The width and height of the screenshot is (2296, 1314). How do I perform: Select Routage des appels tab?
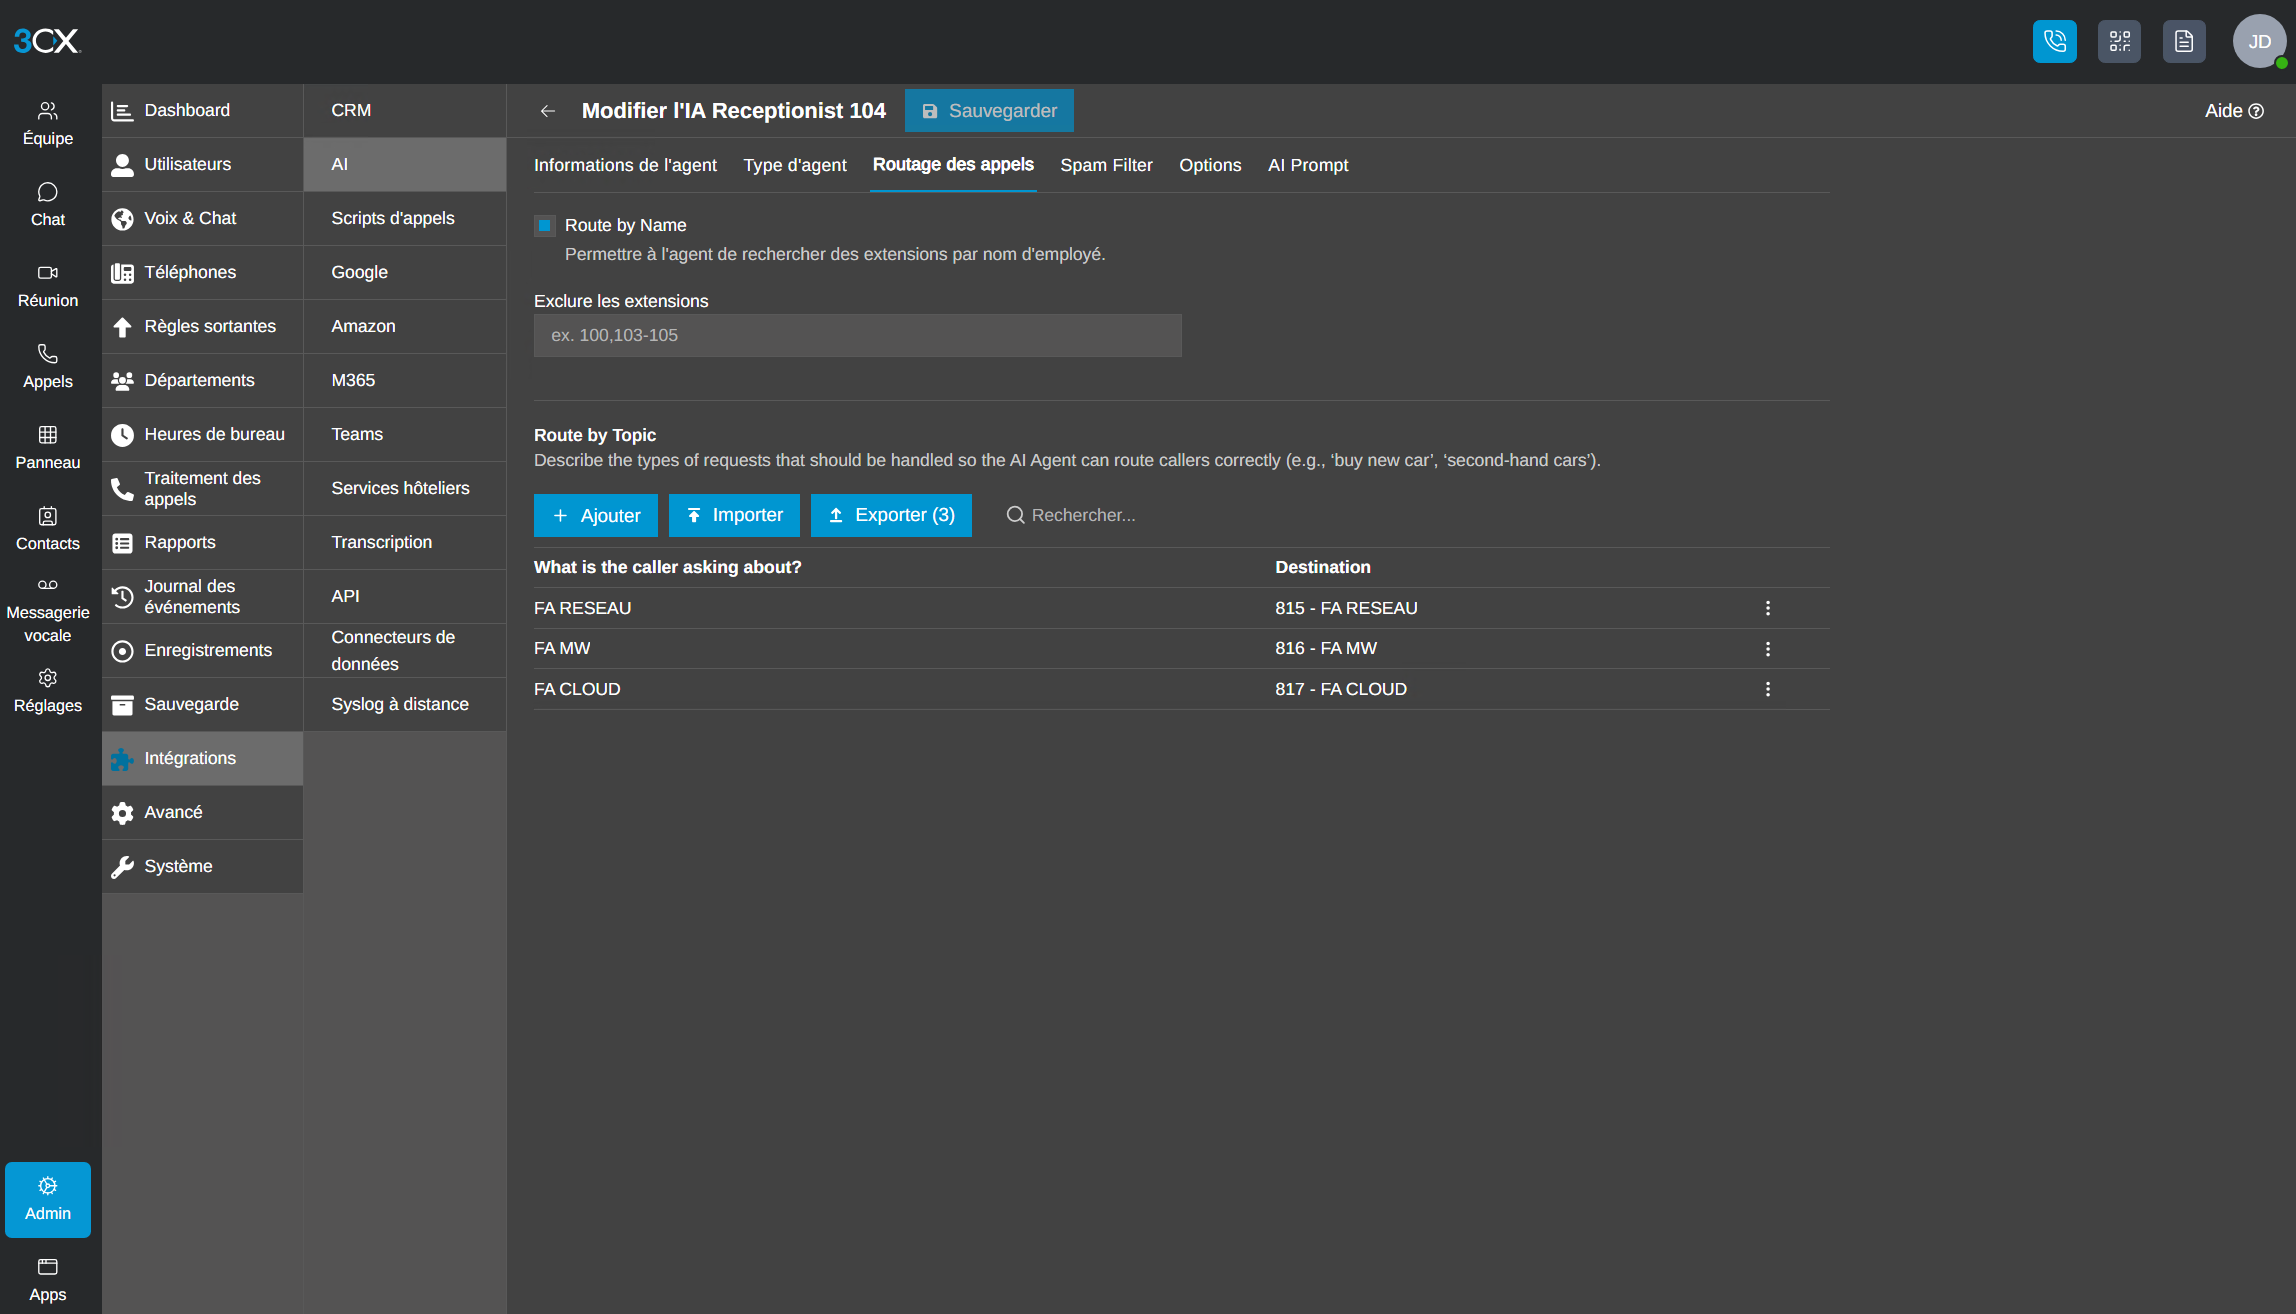click(953, 165)
